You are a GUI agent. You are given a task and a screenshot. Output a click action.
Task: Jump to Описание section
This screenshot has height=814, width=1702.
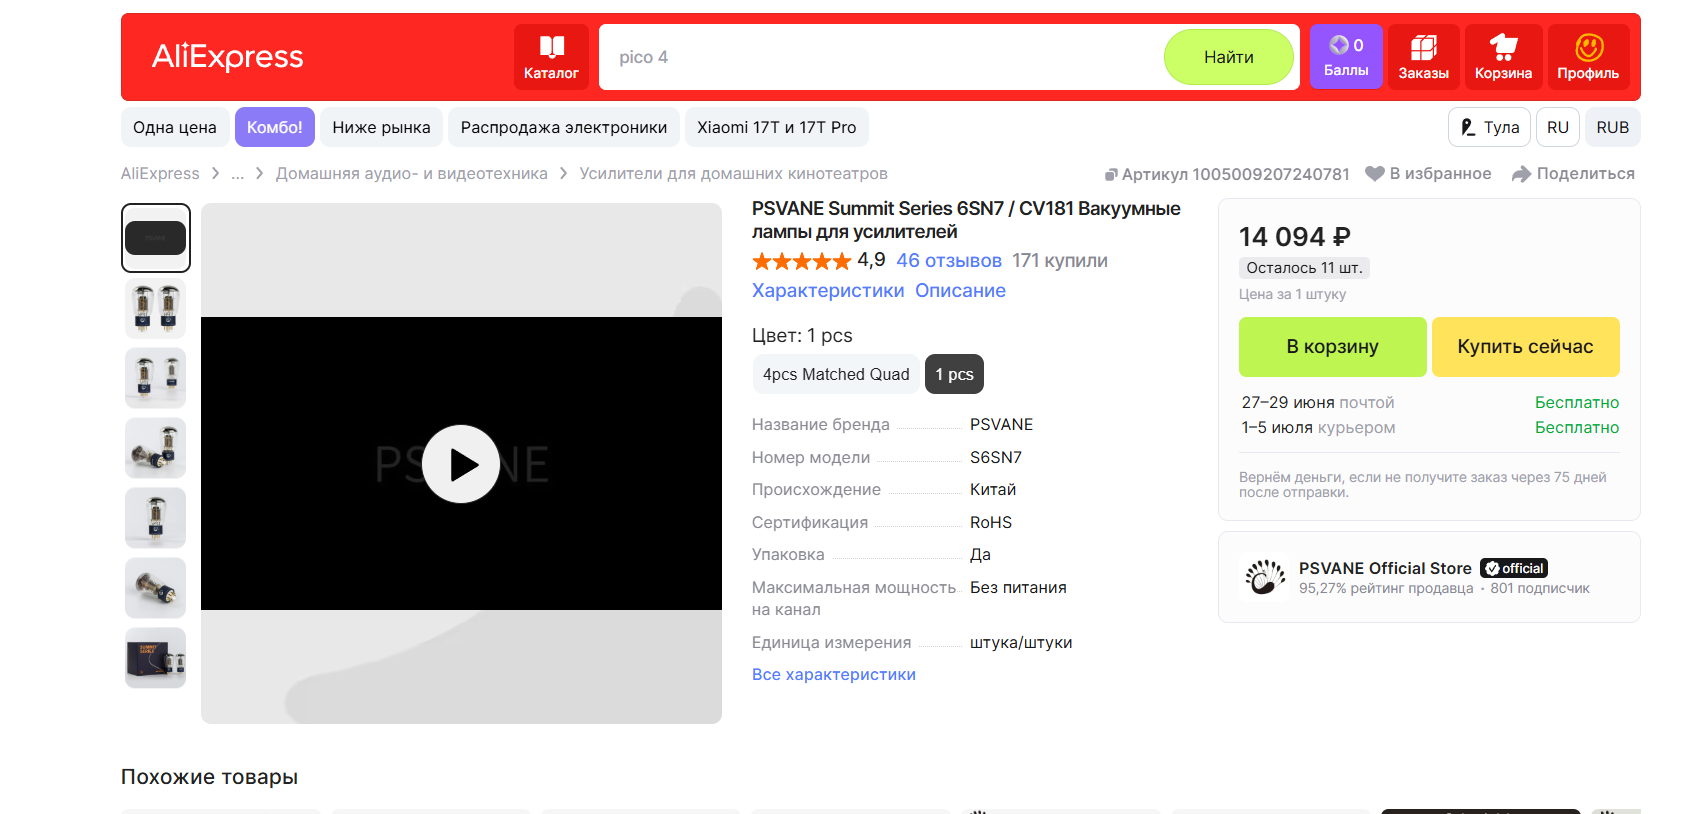click(960, 291)
